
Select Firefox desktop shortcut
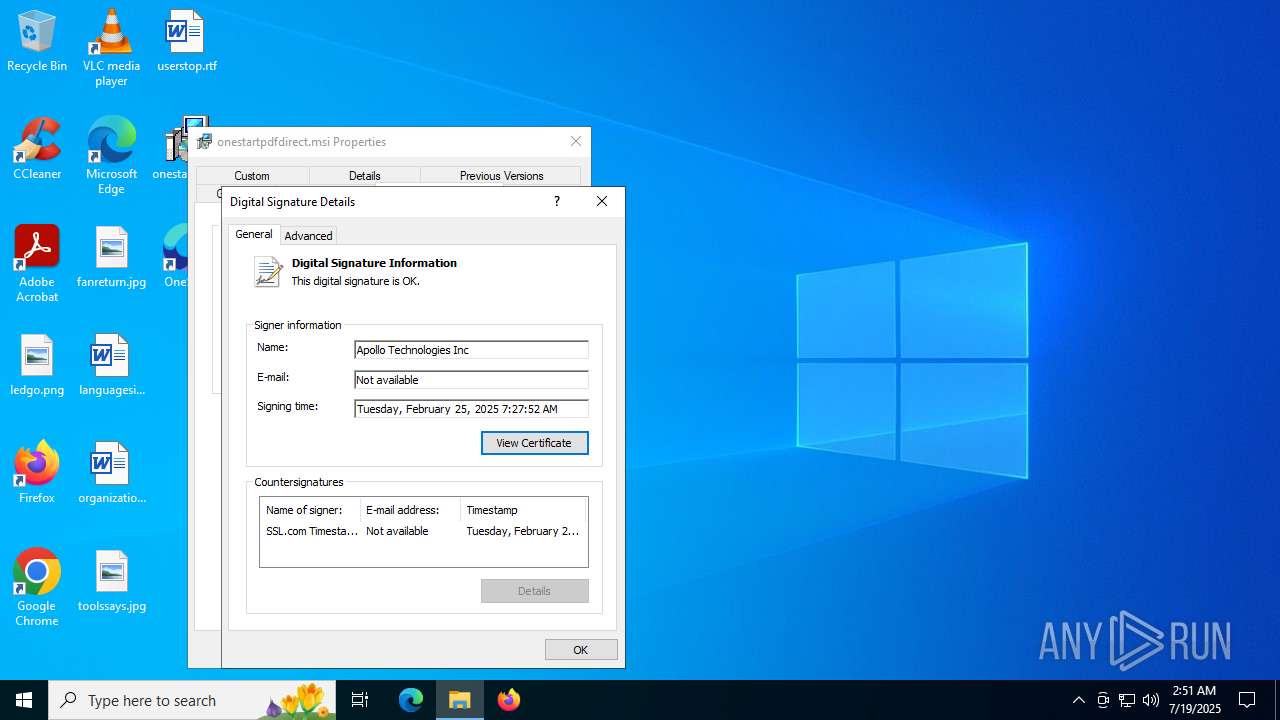(x=37, y=473)
